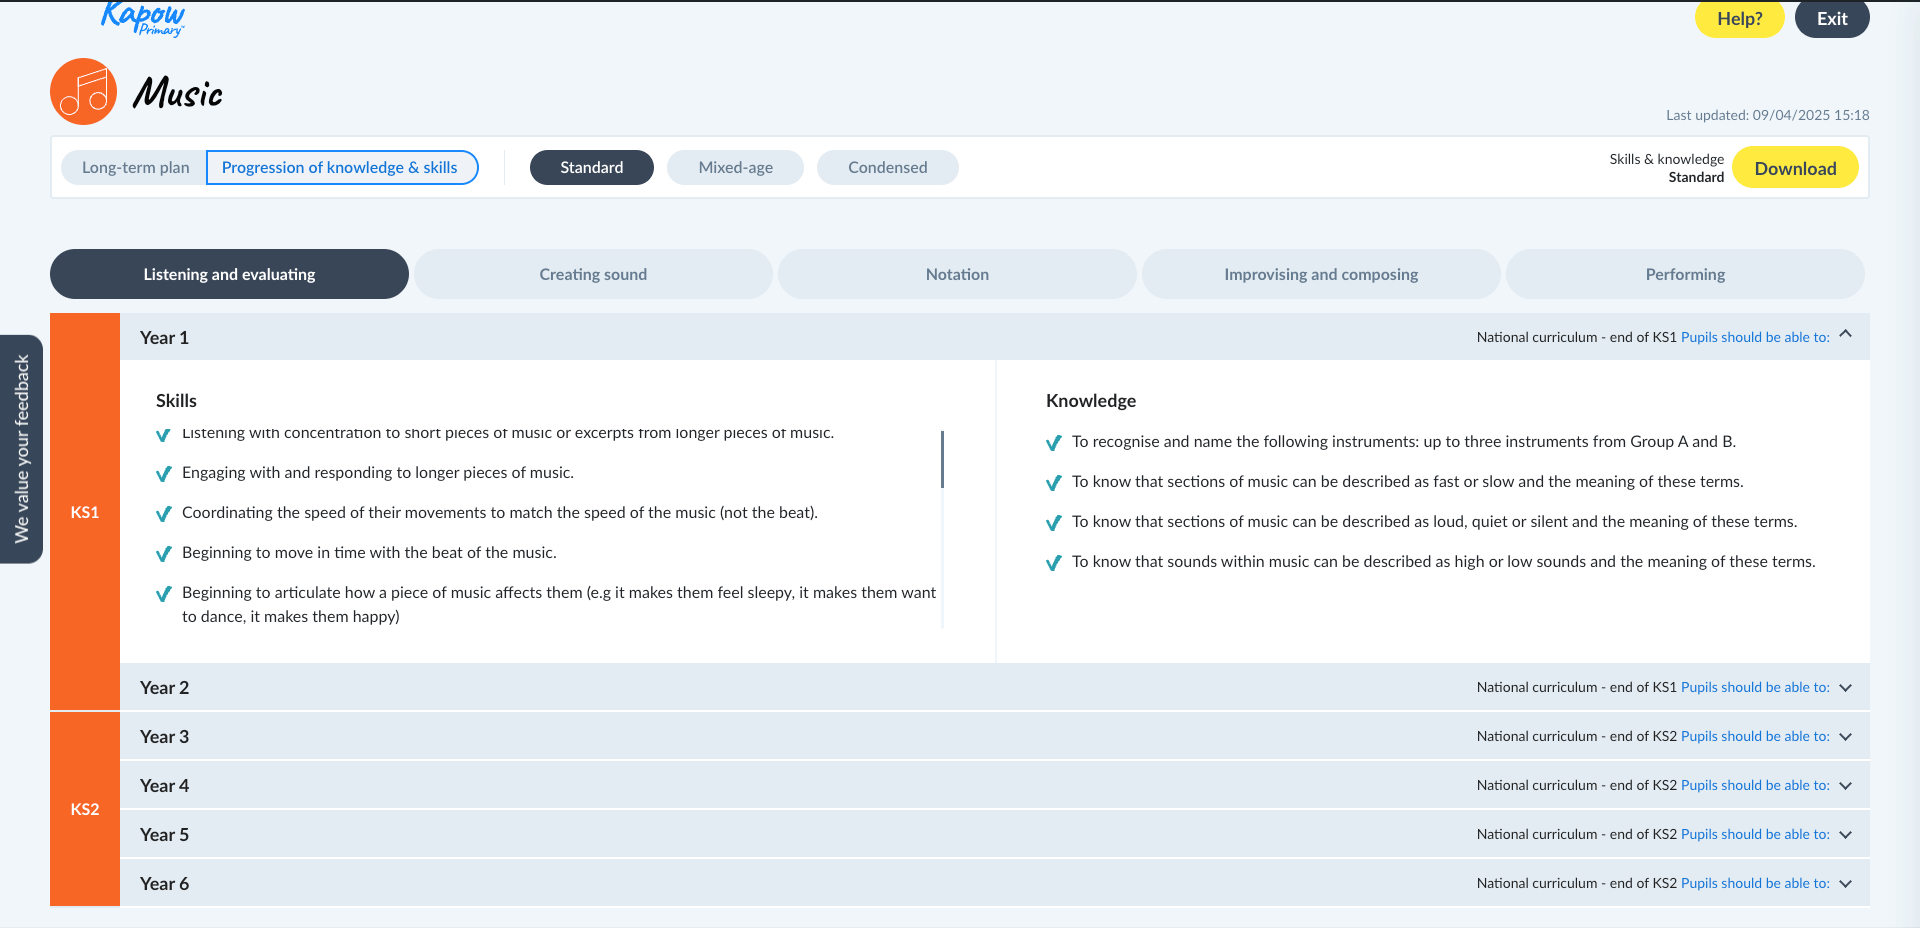Click the Year 6 row heading
The width and height of the screenshot is (1920, 928).
(x=164, y=884)
